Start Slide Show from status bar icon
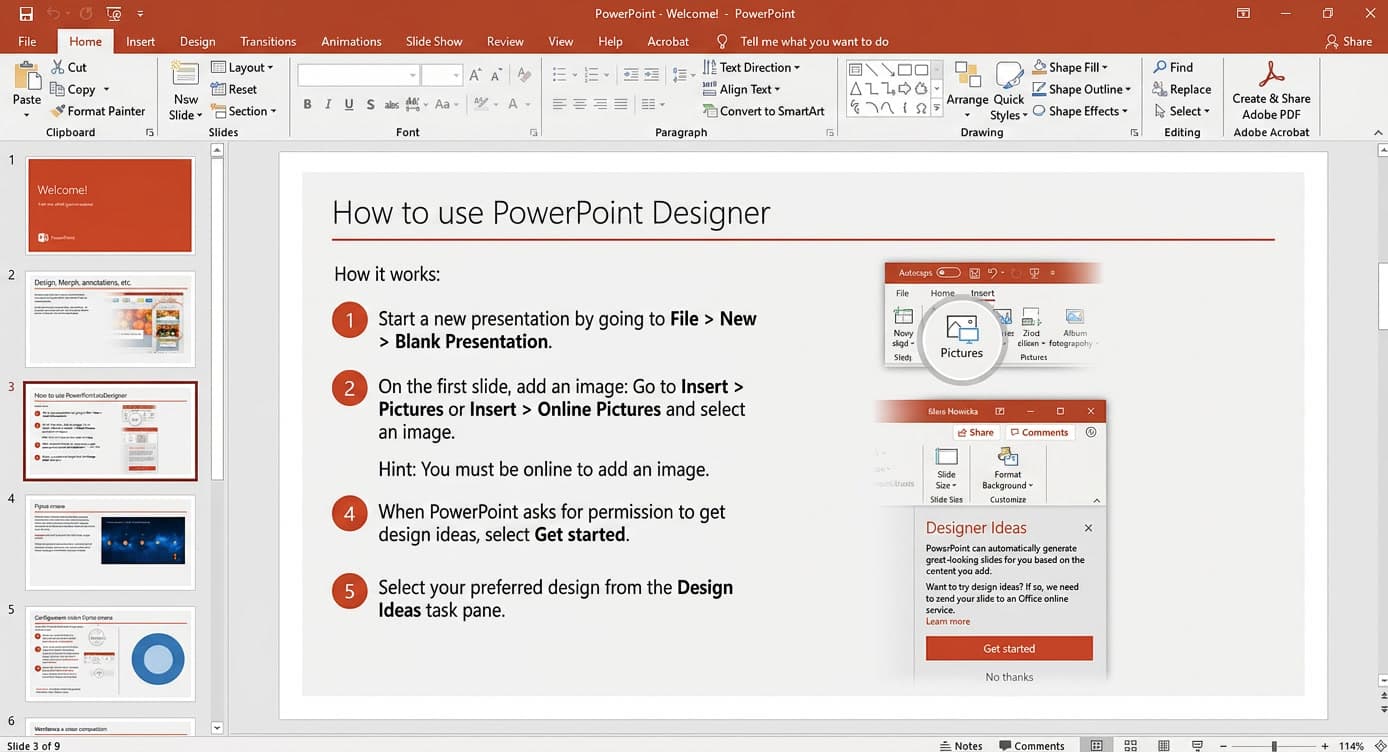The height and width of the screenshot is (752, 1388). point(1197,745)
